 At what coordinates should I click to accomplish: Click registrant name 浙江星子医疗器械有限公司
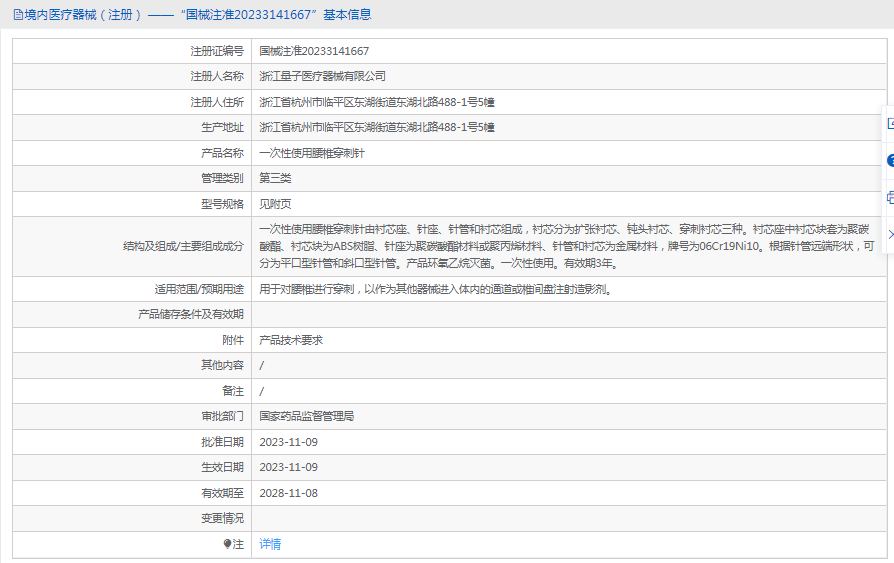coord(323,76)
